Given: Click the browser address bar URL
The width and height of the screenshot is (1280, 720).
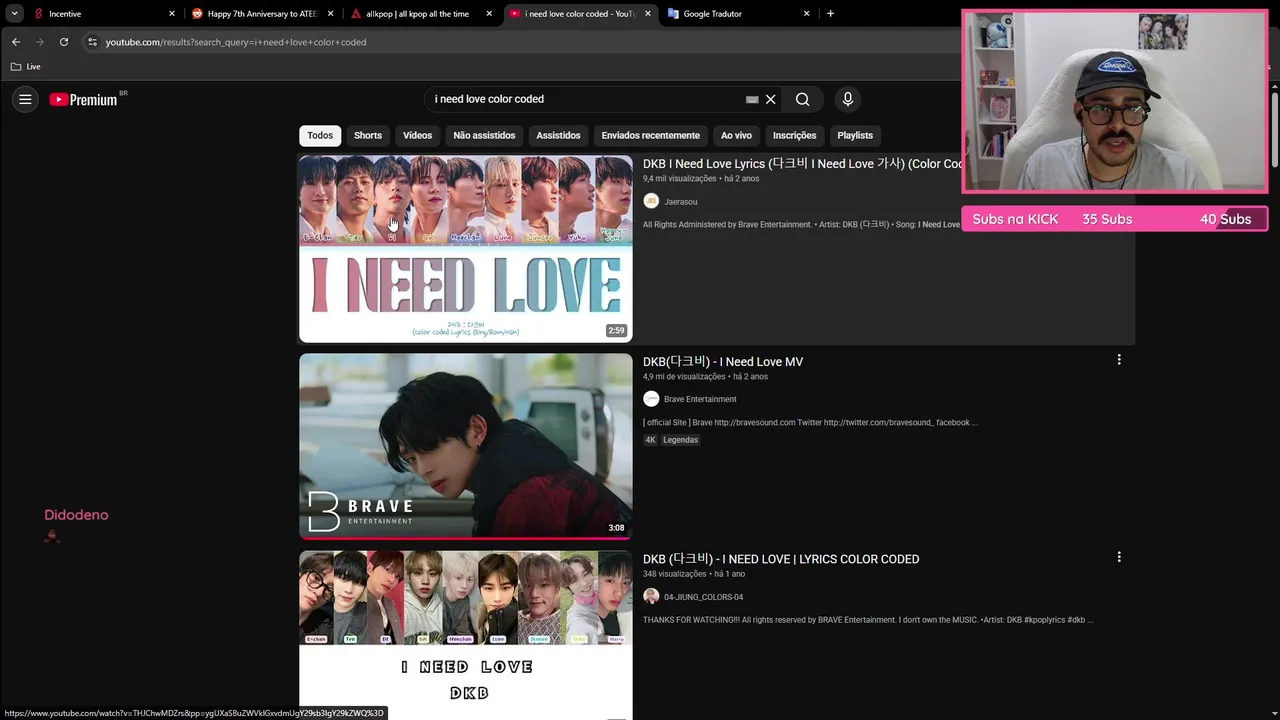Looking at the screenshot, I should click(236, 42).
